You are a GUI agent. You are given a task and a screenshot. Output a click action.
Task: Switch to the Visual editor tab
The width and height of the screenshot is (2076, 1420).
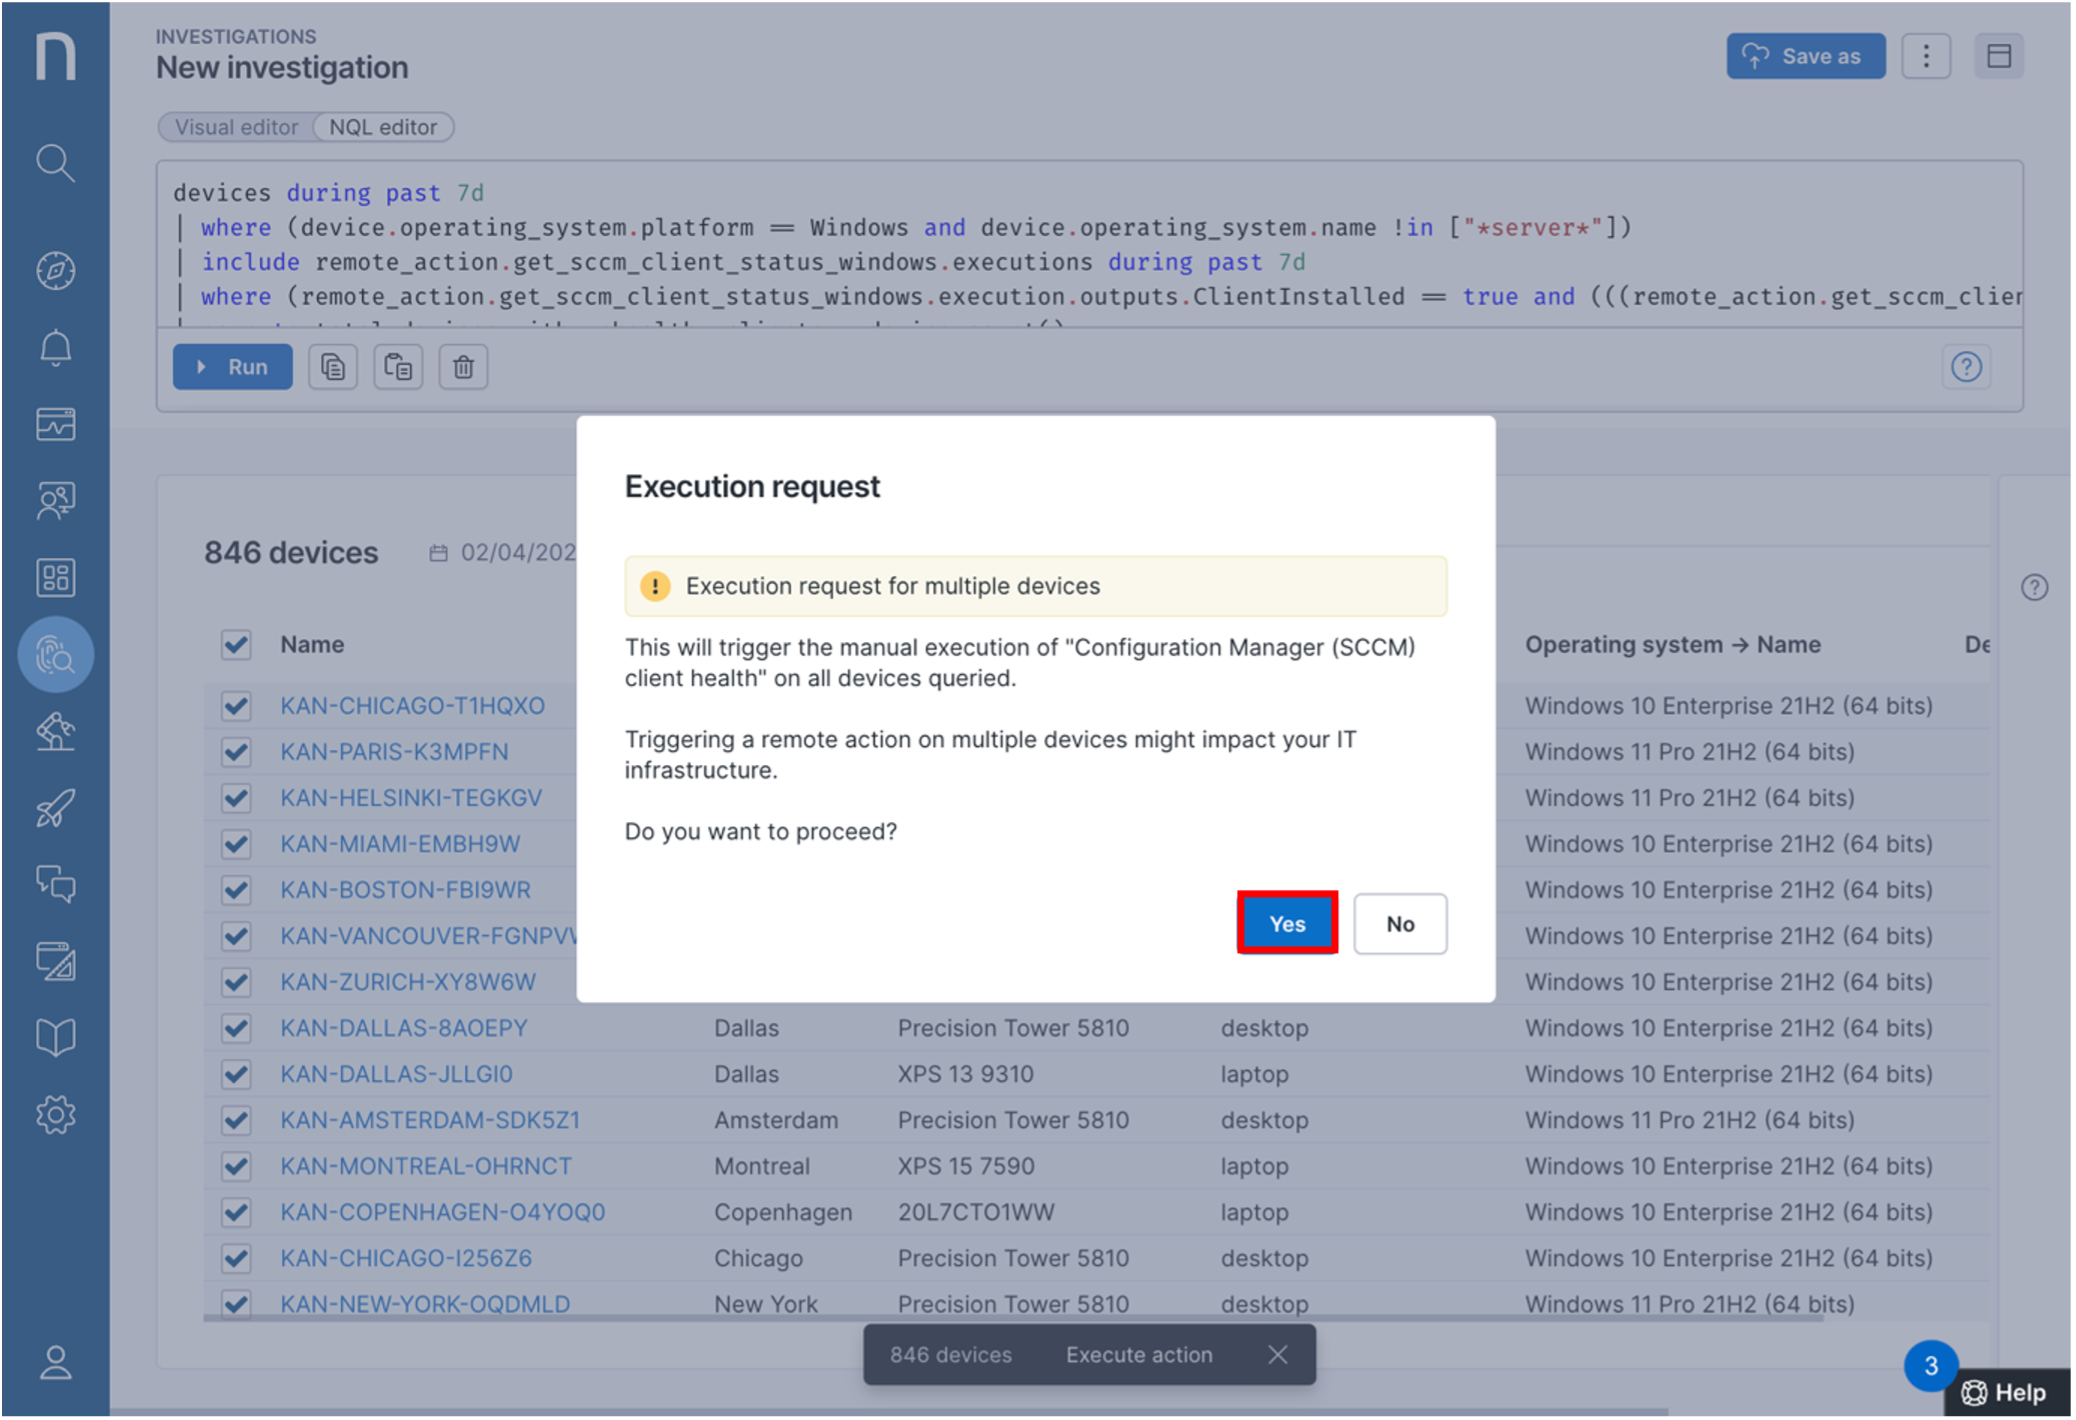(236, 127)
